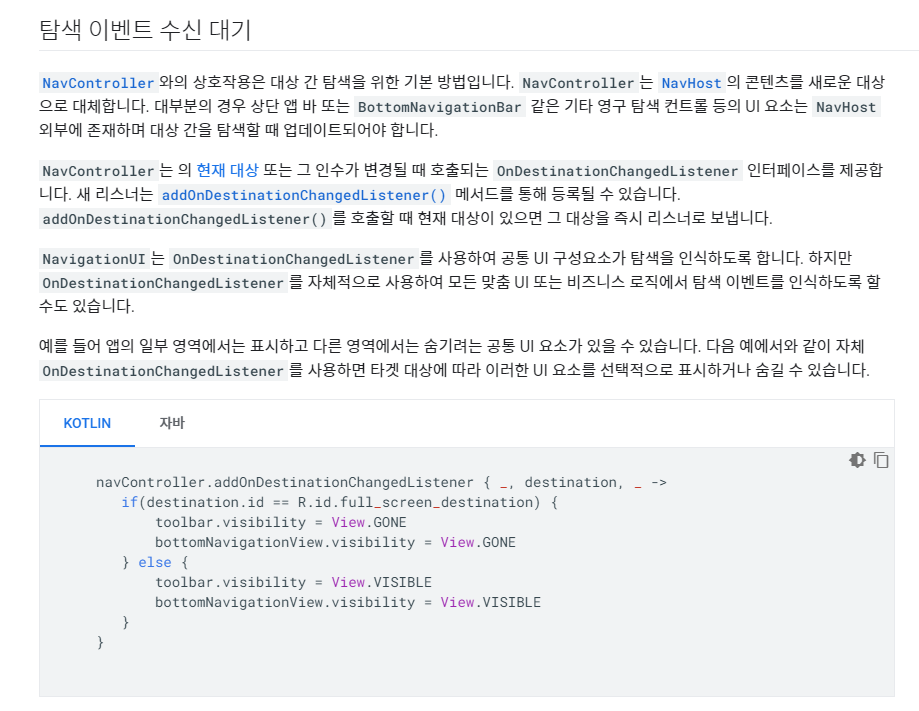This screenshot has height=711, width=919.
Task: Switch to the KOTLIN code tab
Action: coord(87,423)
